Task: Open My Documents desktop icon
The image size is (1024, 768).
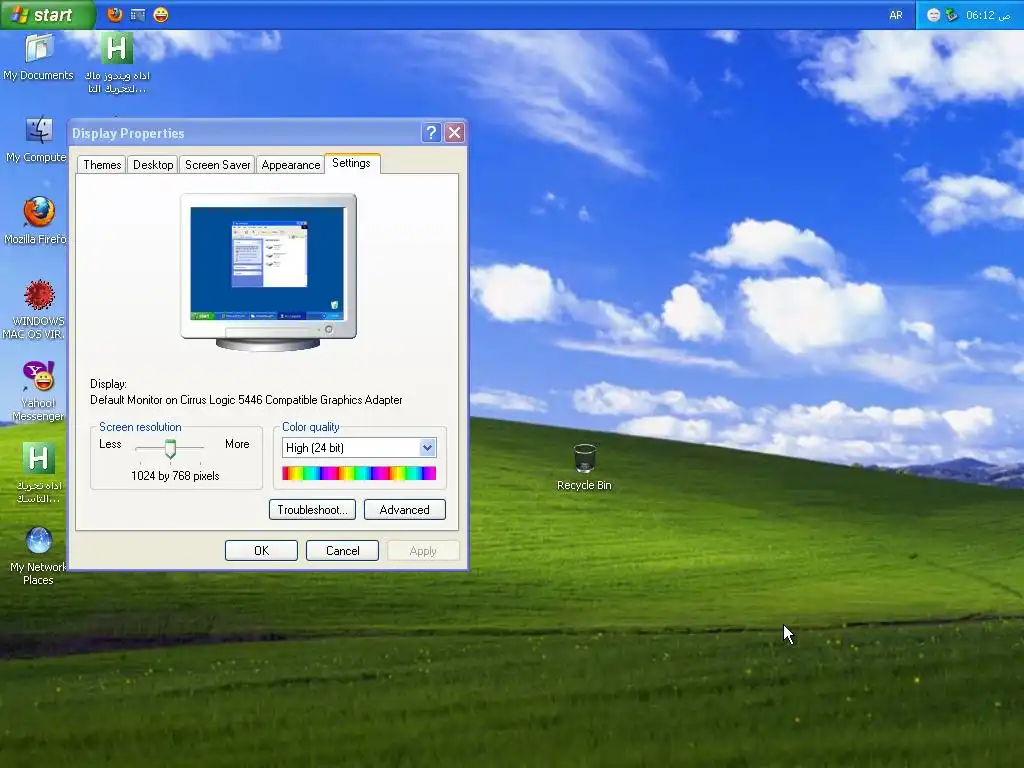Action: (x=39, y=57)
